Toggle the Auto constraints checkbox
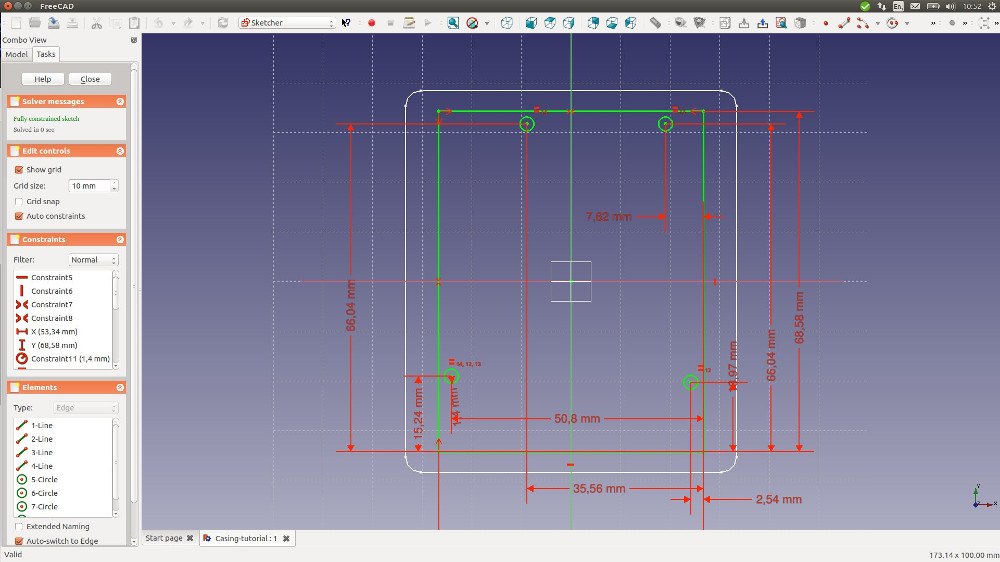1000x562 pixels. [19, 216]
